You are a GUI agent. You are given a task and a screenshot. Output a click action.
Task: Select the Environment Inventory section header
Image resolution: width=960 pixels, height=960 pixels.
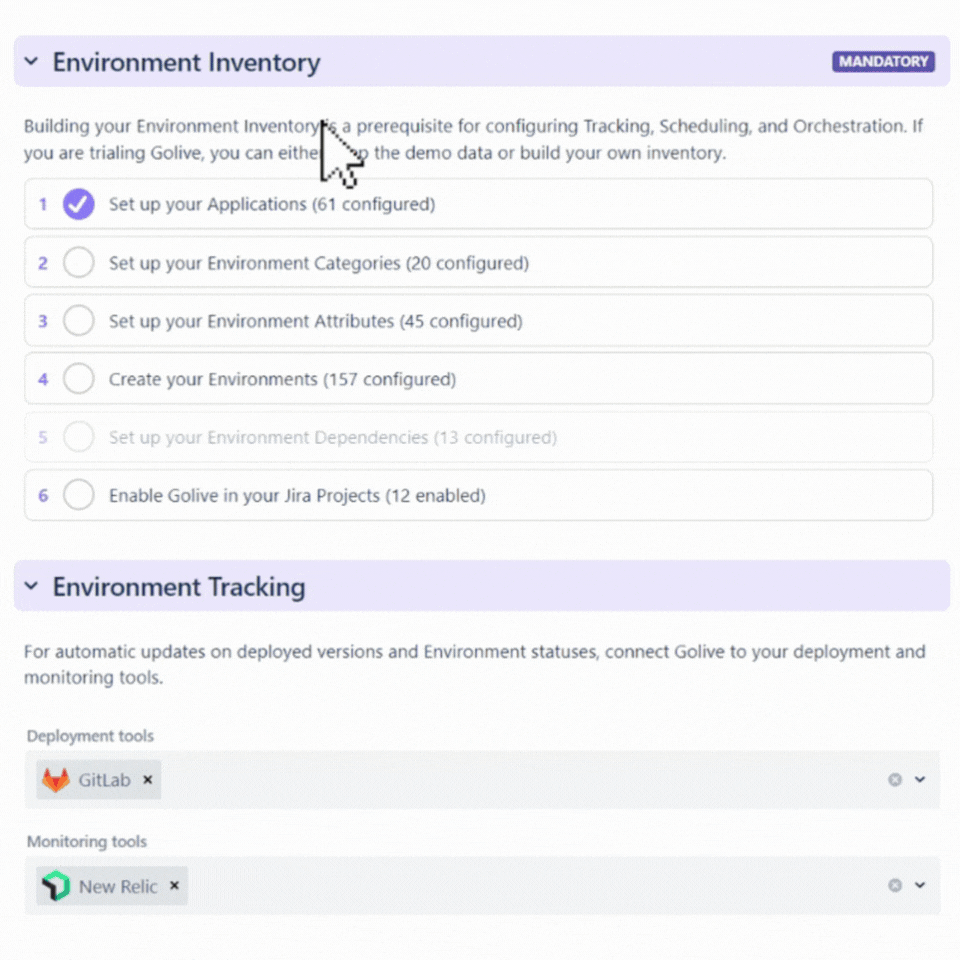pos(186,61)
